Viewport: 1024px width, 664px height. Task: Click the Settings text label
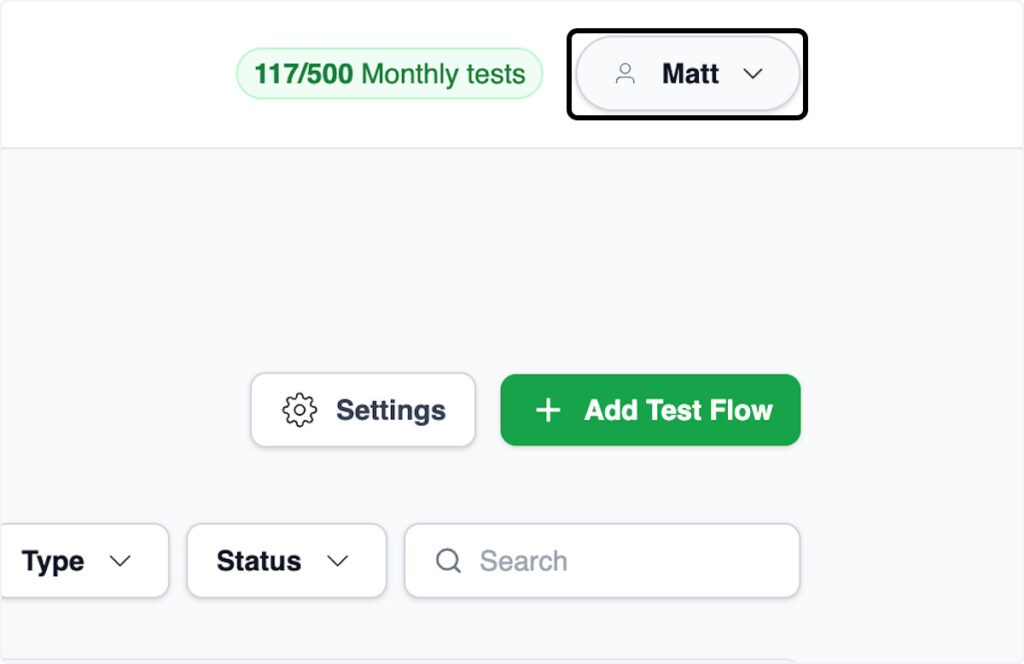coord(391,410)
